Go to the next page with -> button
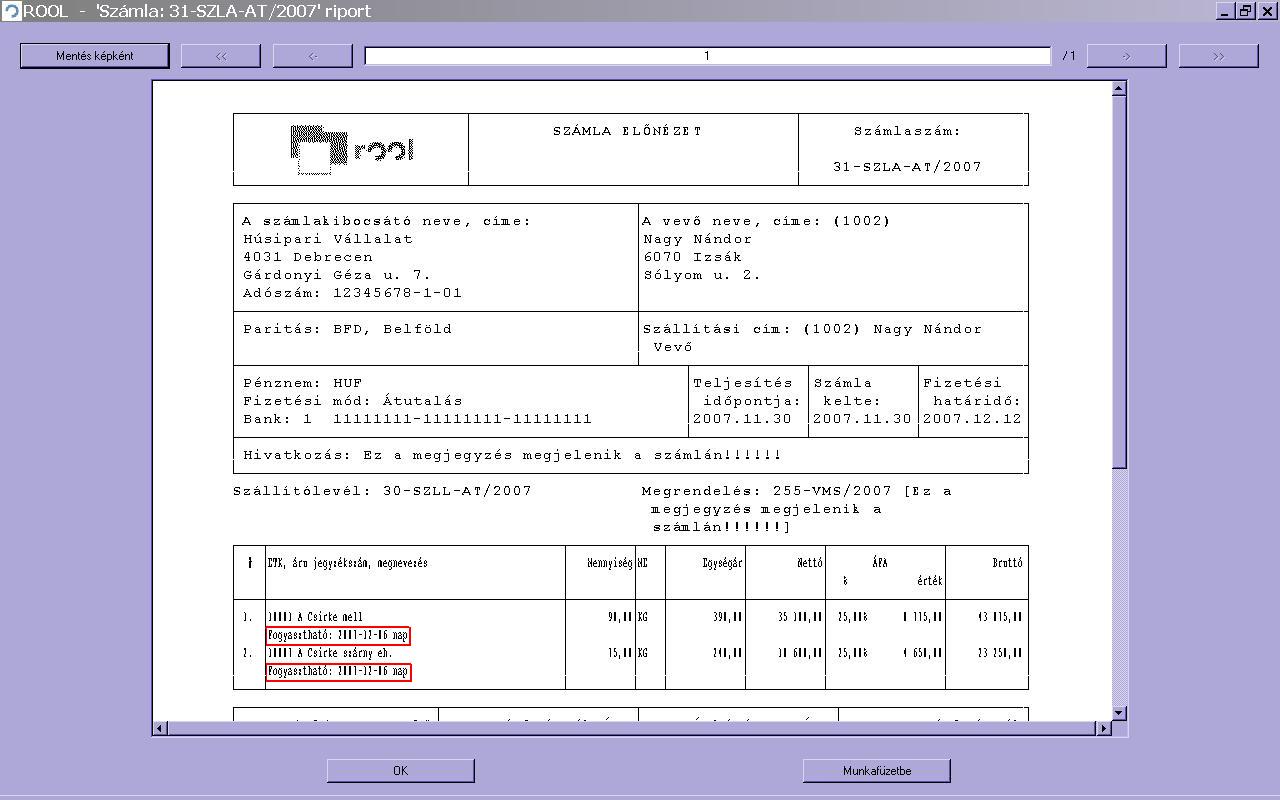Screen dimensions: 1280x800 [1127, 56]
